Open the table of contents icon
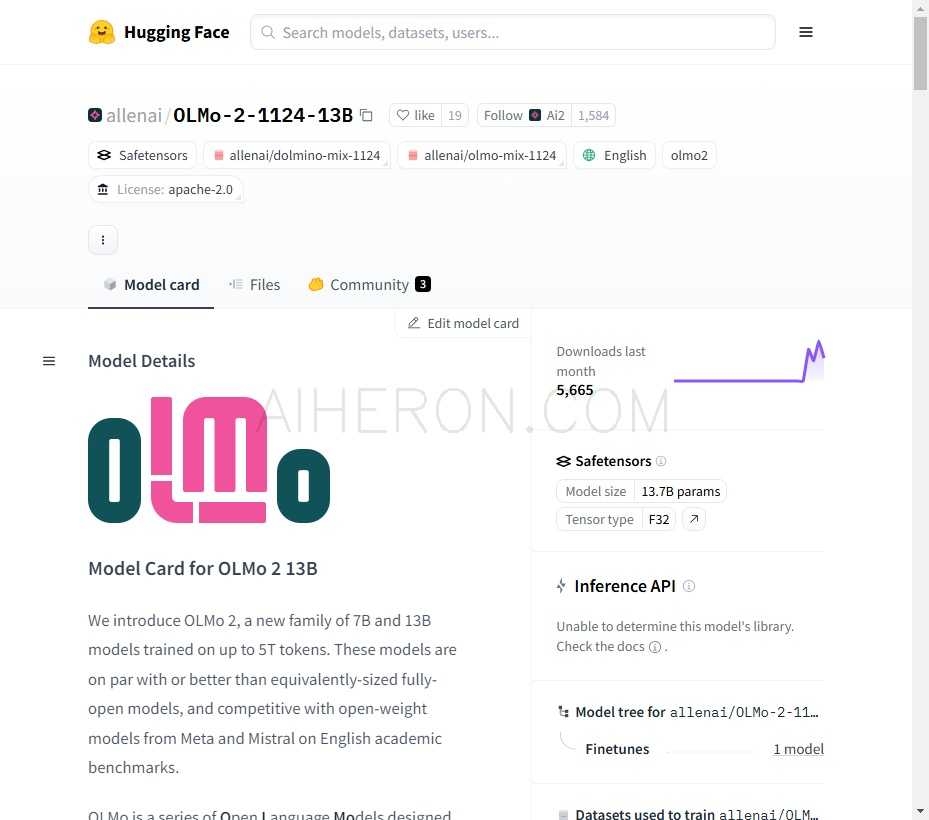 [49, 361]
